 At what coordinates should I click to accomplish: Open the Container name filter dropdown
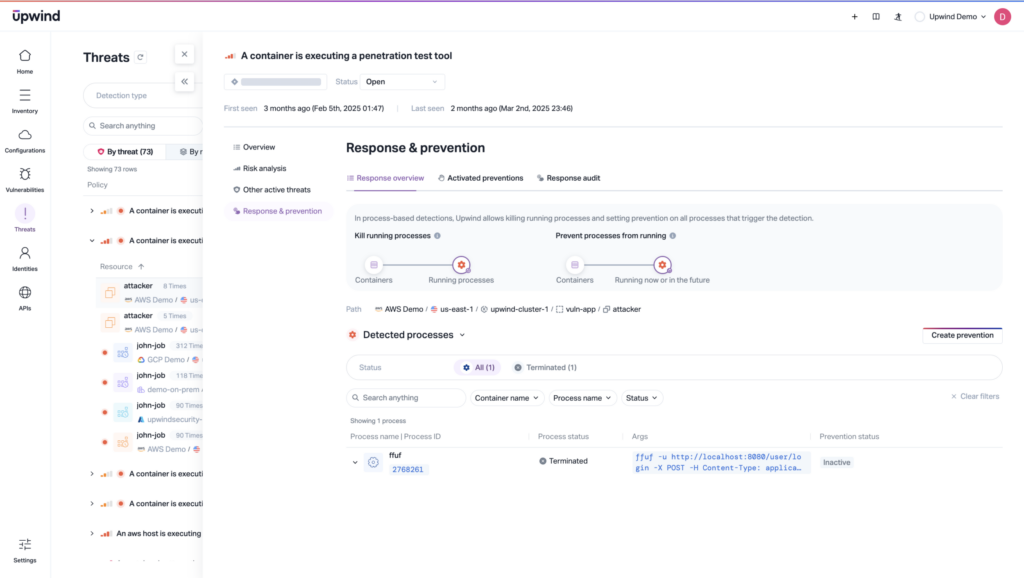[x=506, y=398]
